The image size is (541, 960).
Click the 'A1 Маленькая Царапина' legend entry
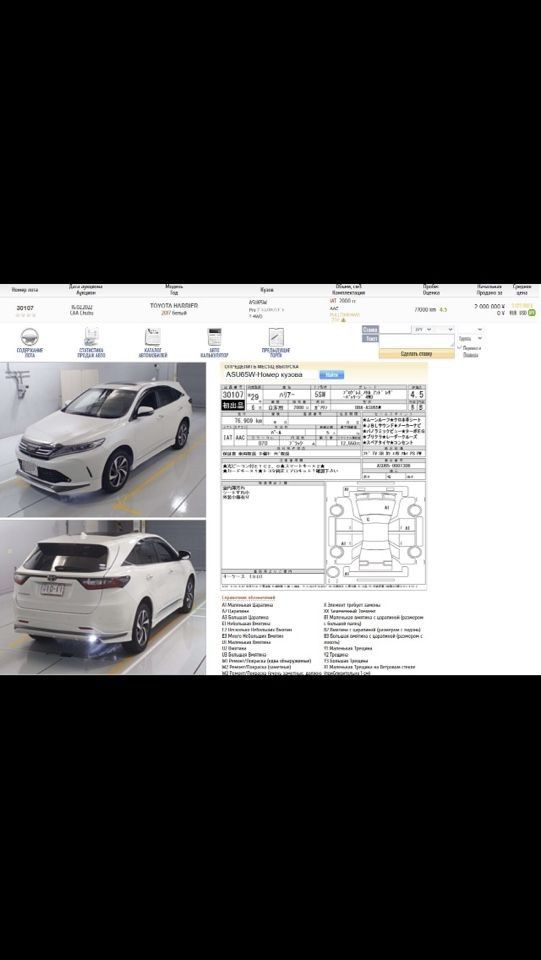[247, 605]
